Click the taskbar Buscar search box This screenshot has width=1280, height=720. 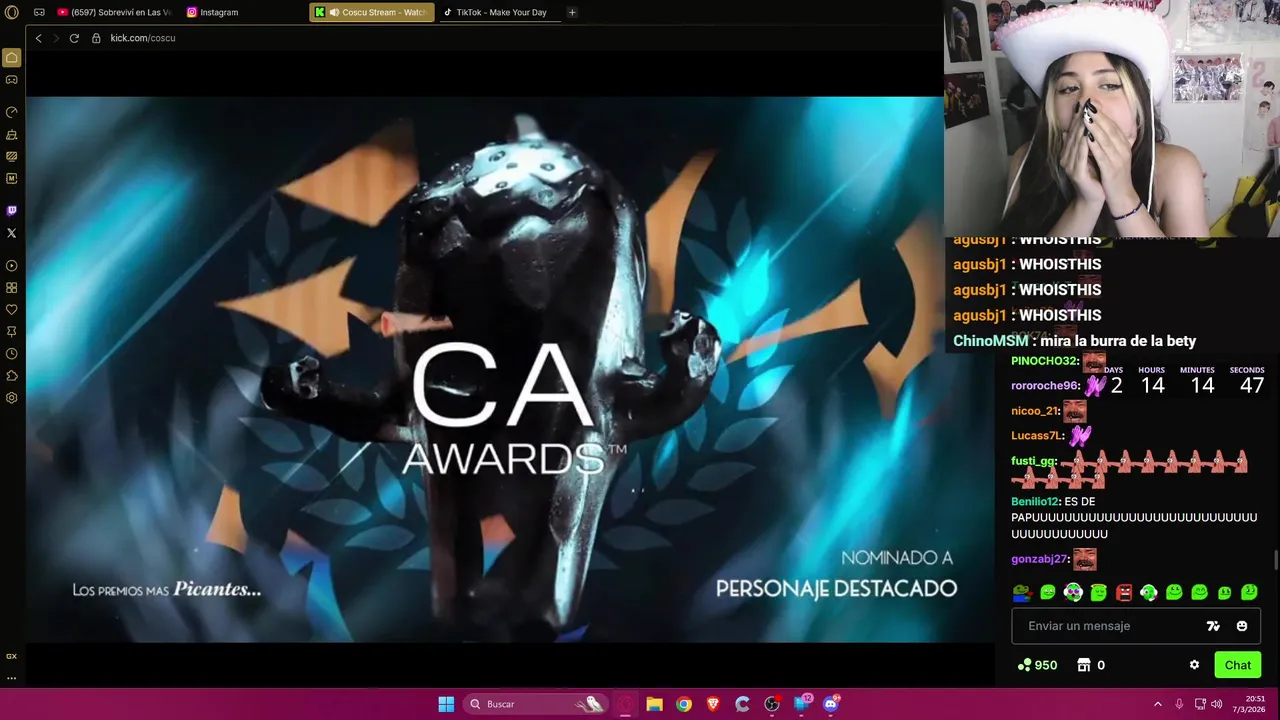click(535, 704)
